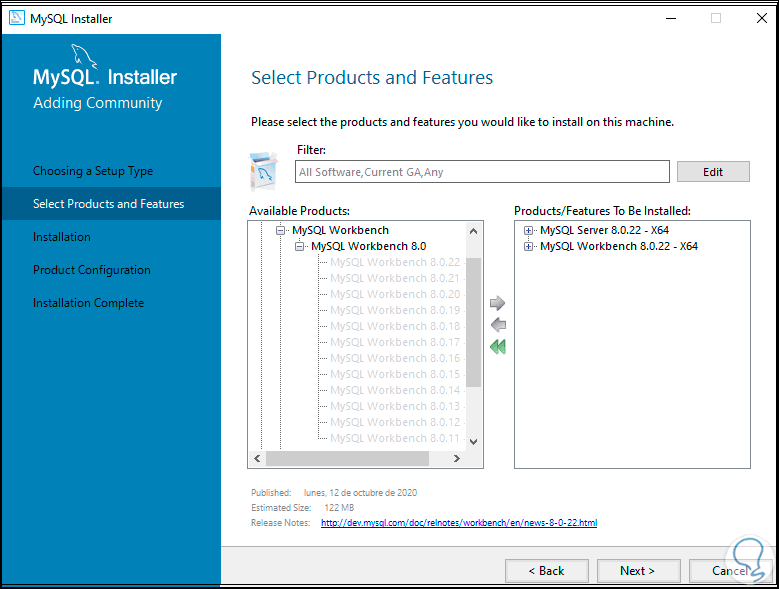Image resolution: width=779 pixels, height=589 pixels.
Task: Click the vertical scrollbar down arrow
Action: [x=473, y=442]
